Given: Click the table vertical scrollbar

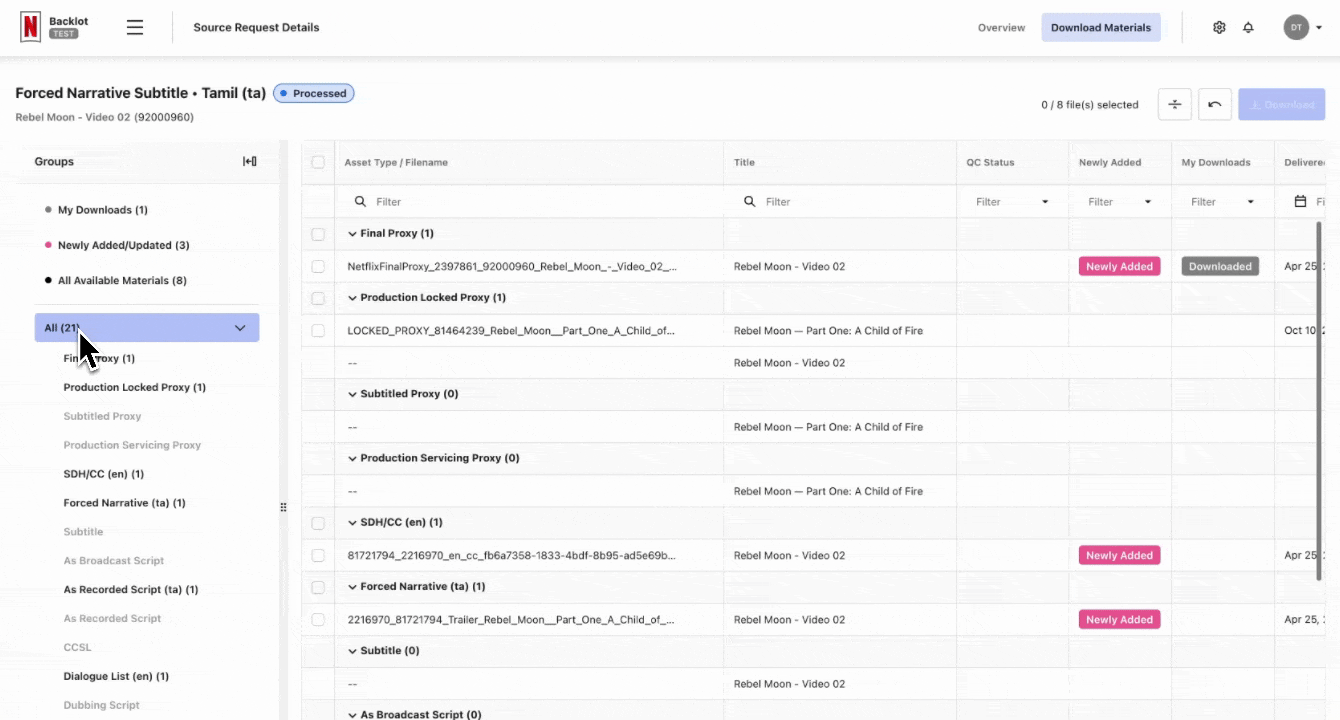Looking at the screenshot, I should (1319, 400).
